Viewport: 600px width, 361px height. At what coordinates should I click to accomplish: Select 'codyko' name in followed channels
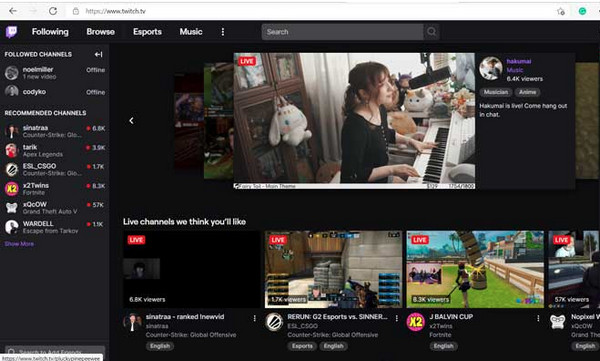pyautogui.click(x=34, y=91)
